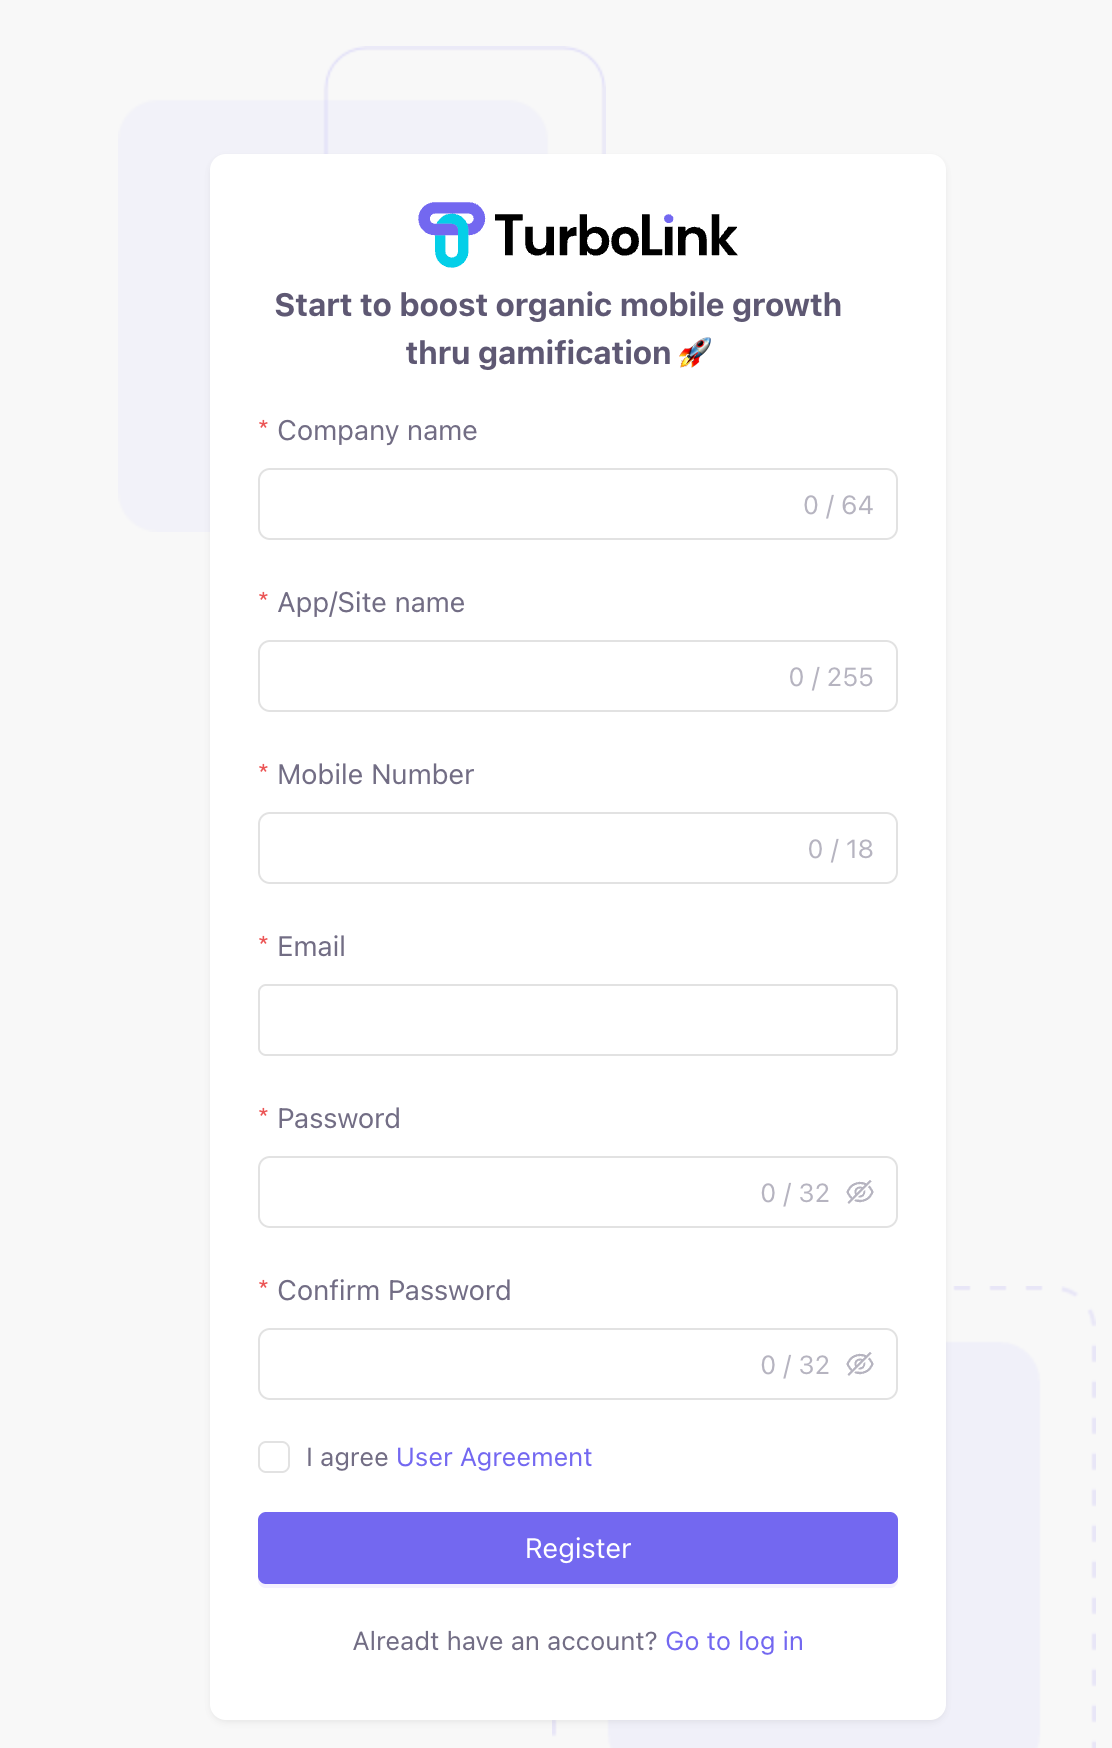Image resolution: width=1112 pixels, height=1748 pixels.
Task: Click the TurboLink brand name text
Action: [616, 237]
